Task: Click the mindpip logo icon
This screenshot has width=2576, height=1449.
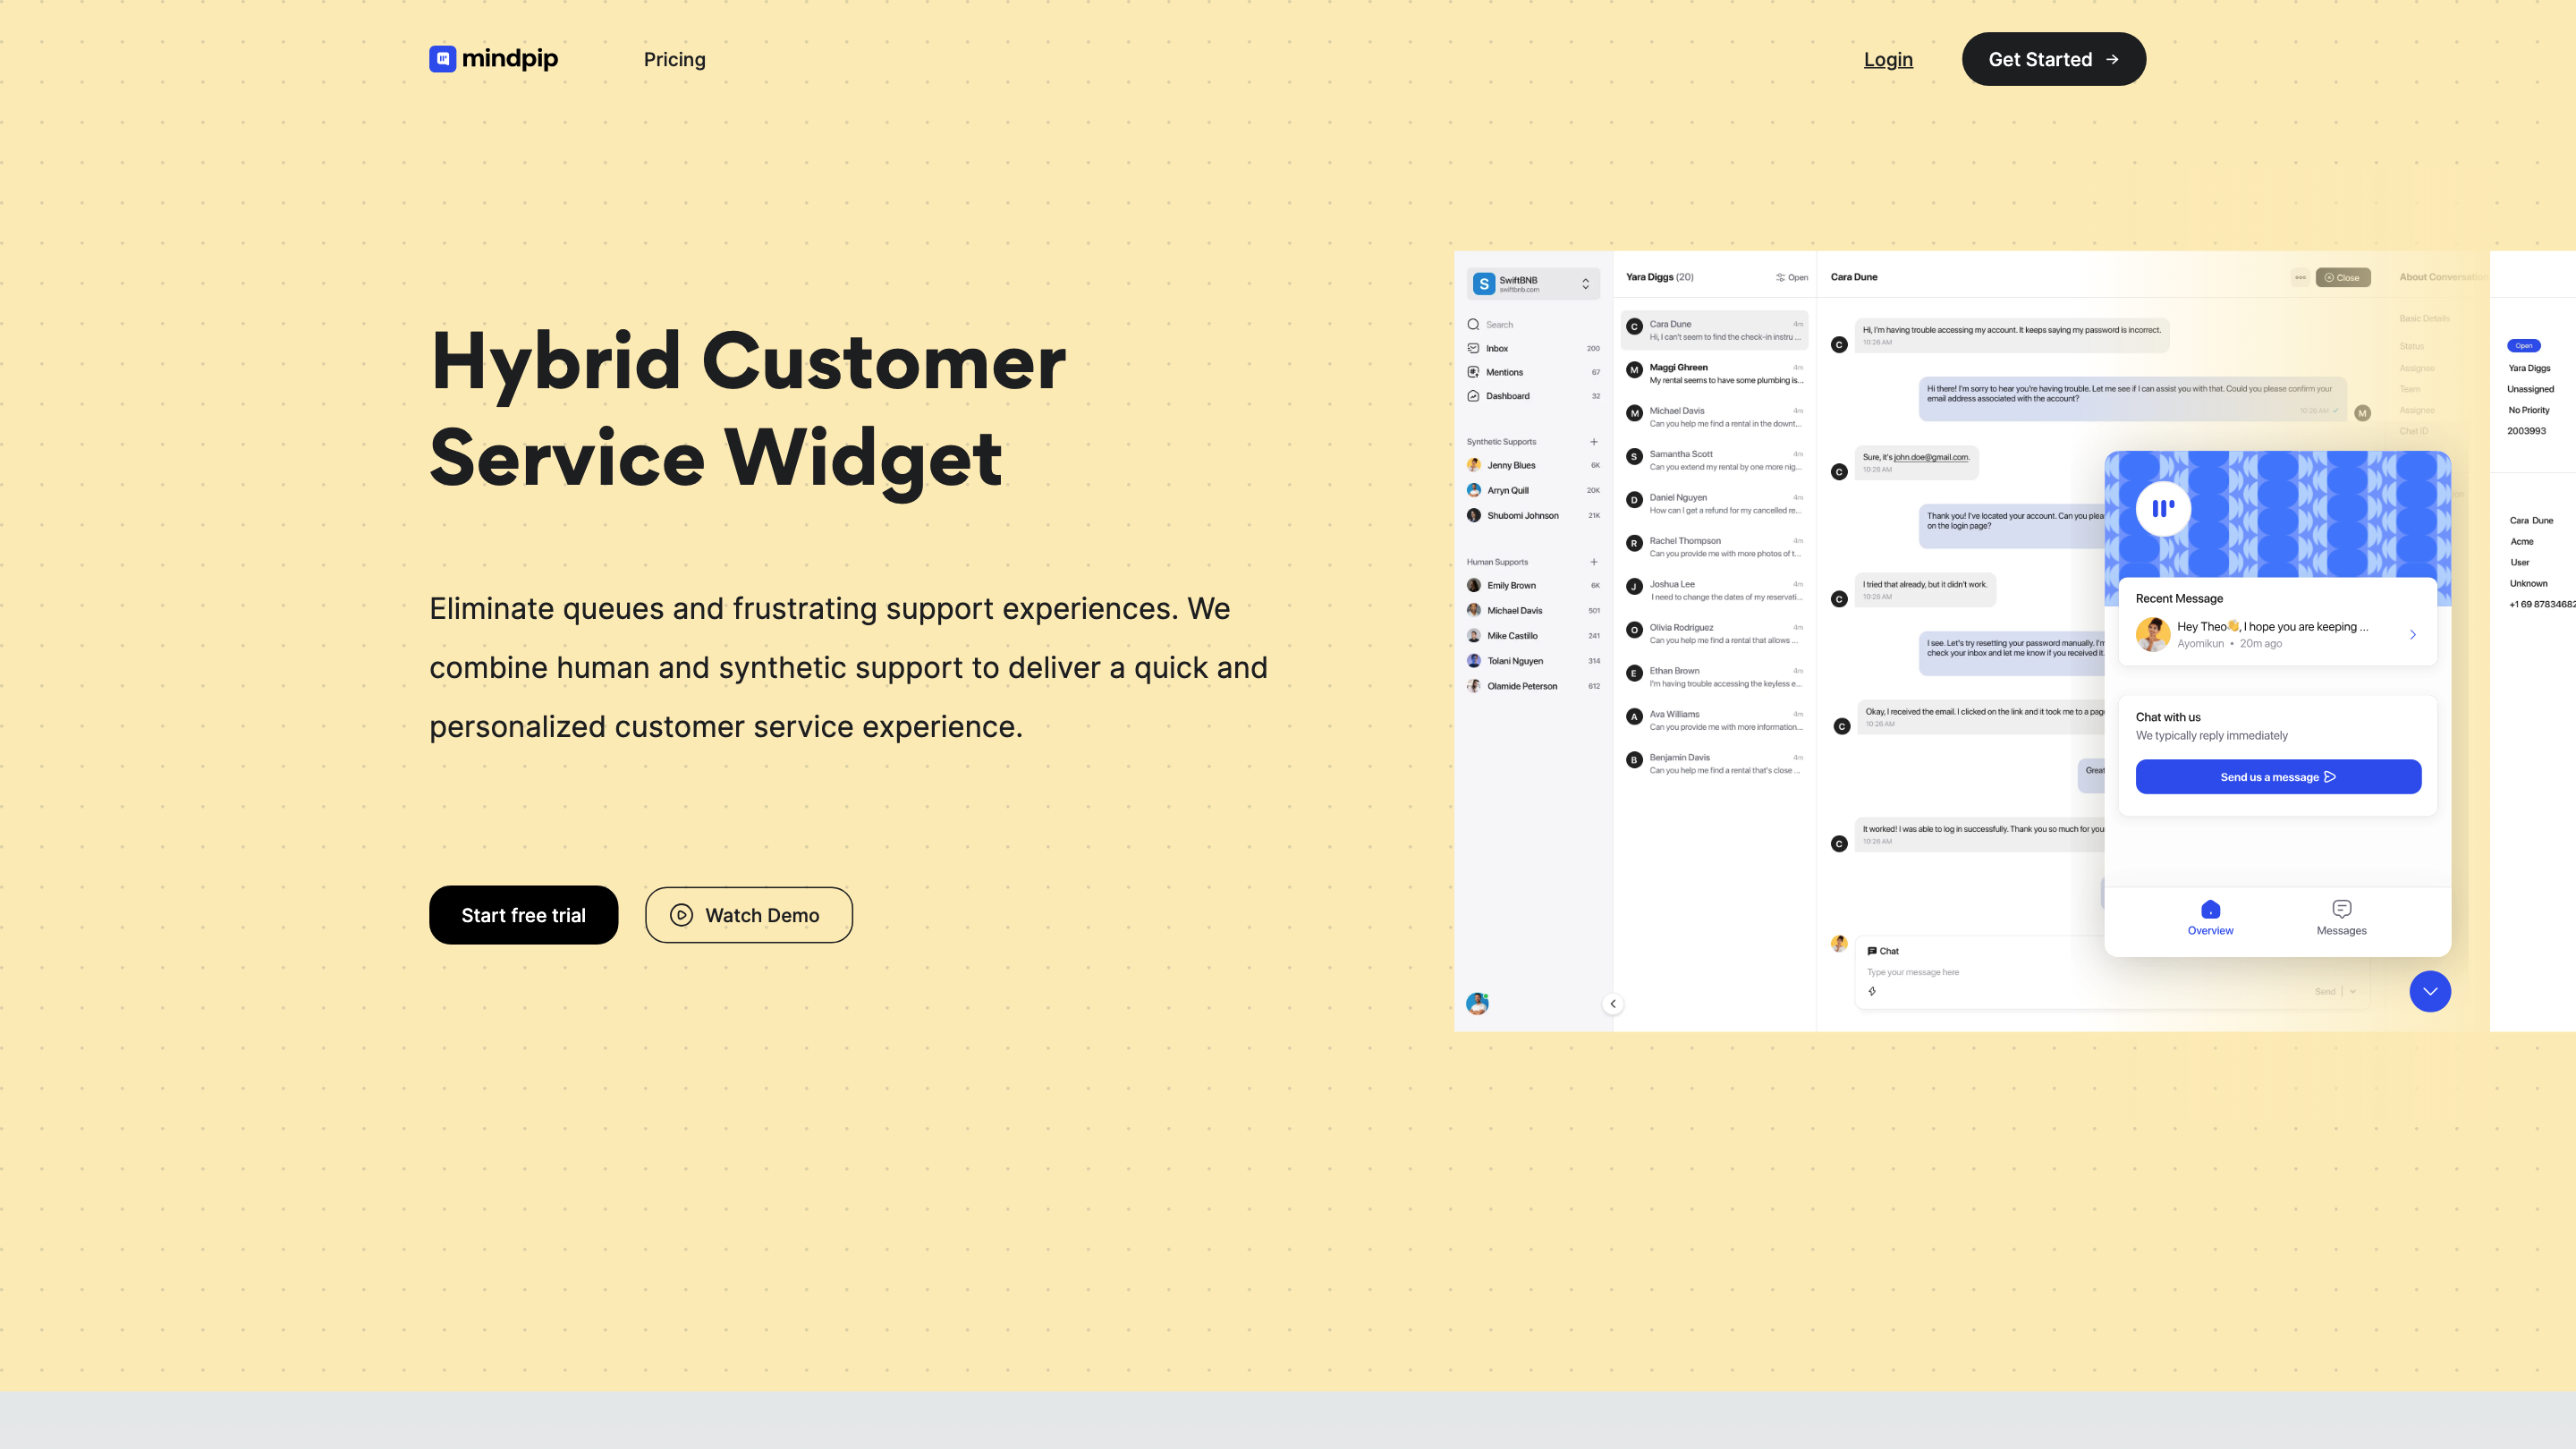Action: click(442, 59)
